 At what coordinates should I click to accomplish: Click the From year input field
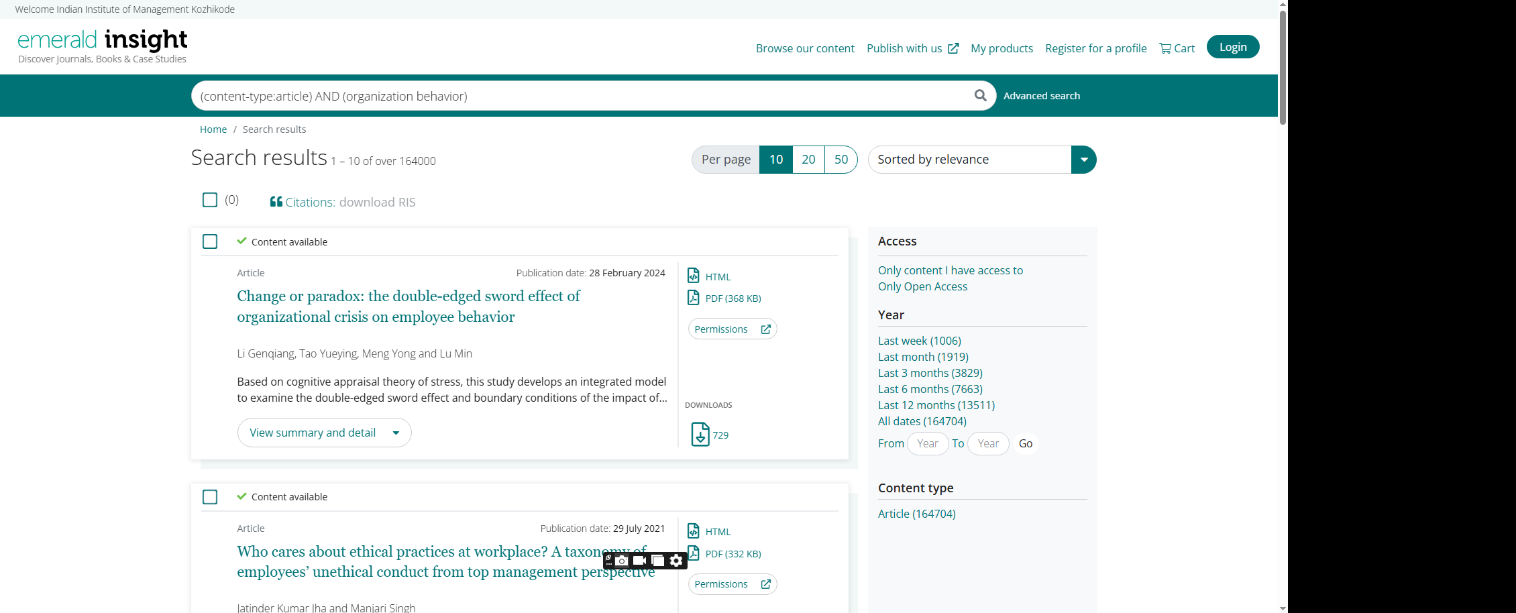[927, 444]
